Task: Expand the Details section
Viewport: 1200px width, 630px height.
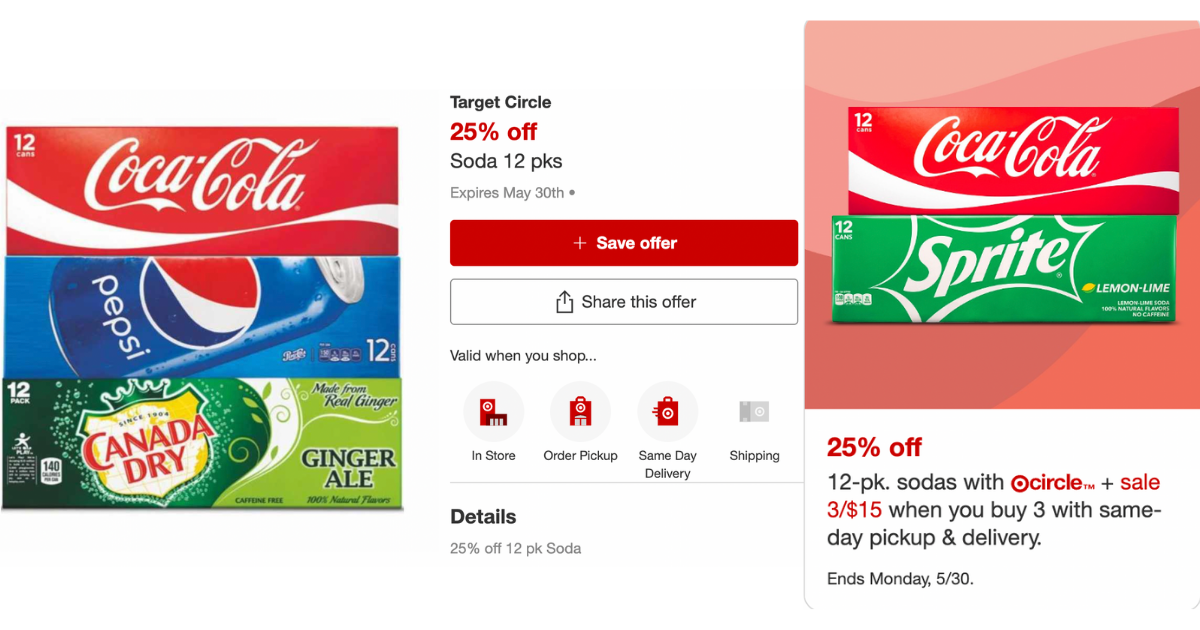Action: pos(483,517)
